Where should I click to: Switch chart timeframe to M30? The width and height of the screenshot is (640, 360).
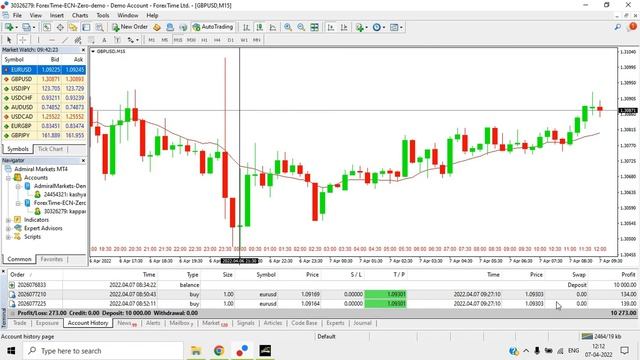point(191,40)
